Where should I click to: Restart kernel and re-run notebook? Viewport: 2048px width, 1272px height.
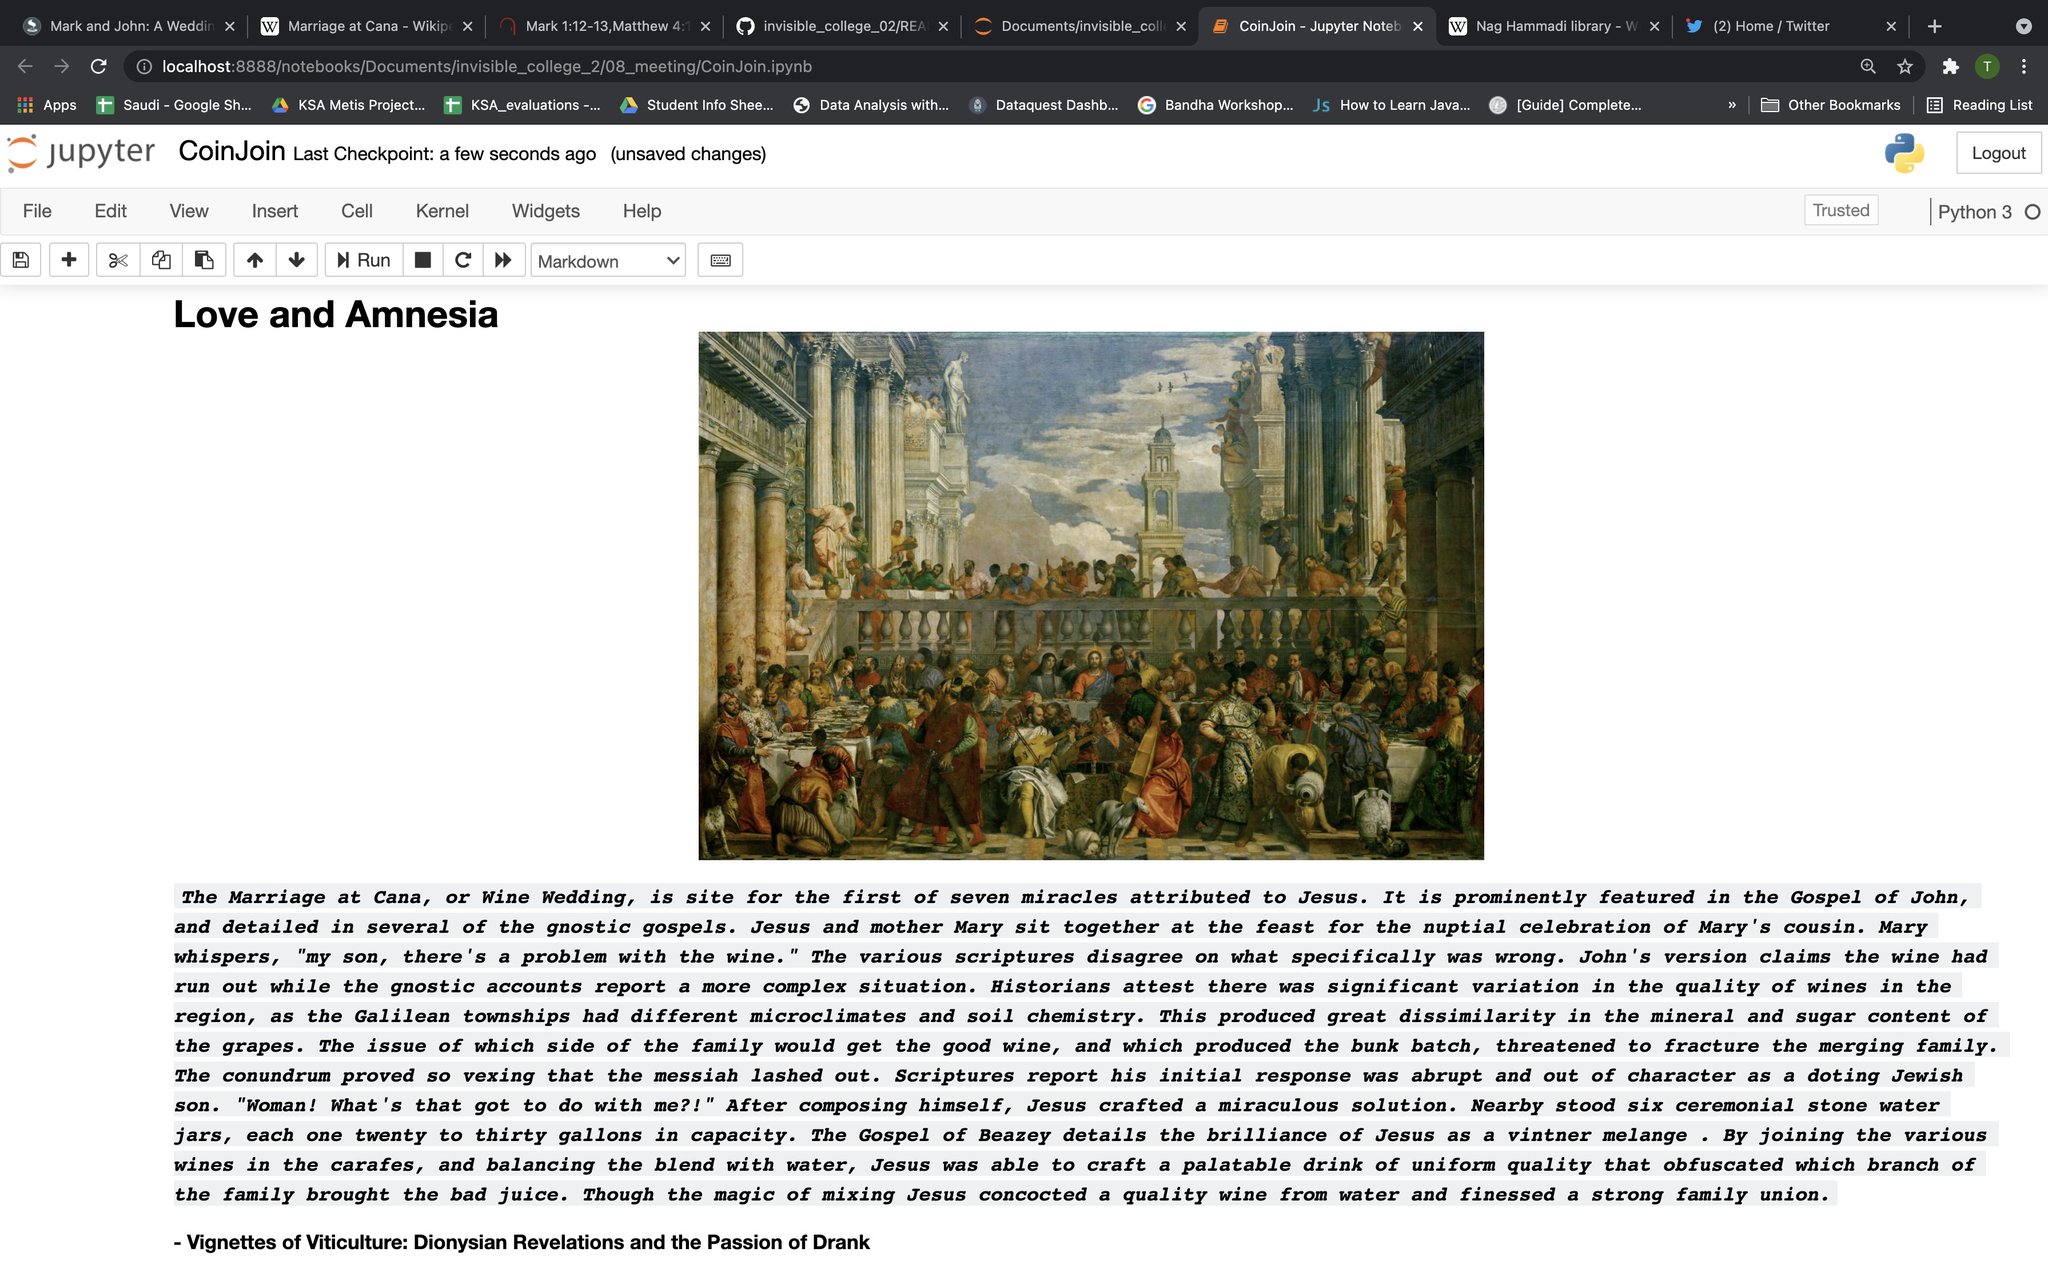pos(504,260)
